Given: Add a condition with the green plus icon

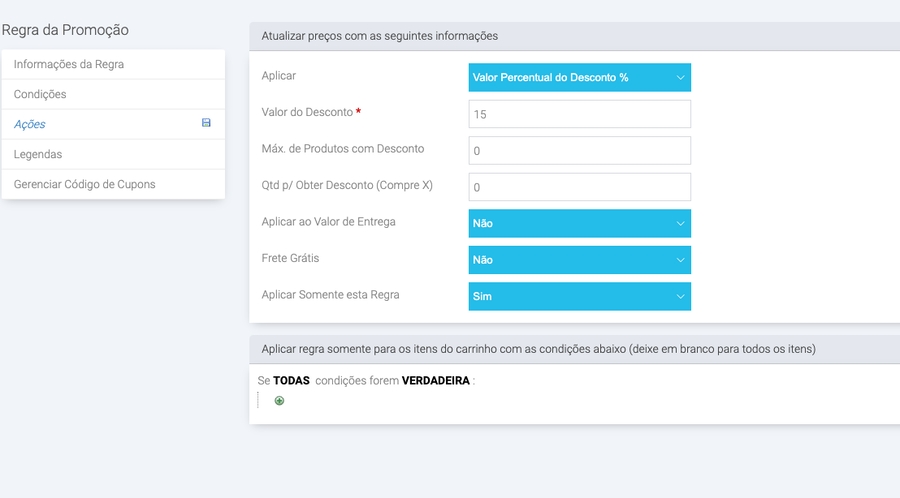Looking at the screenshot, I should pyautogui.click(x=279, y=401).
